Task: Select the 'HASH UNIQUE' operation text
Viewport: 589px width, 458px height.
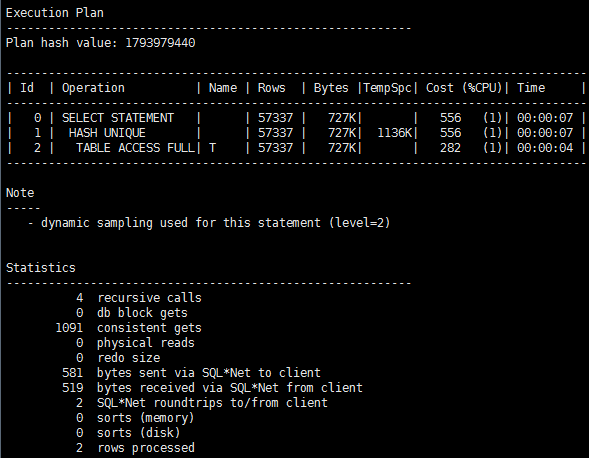Action: (107, 133)
